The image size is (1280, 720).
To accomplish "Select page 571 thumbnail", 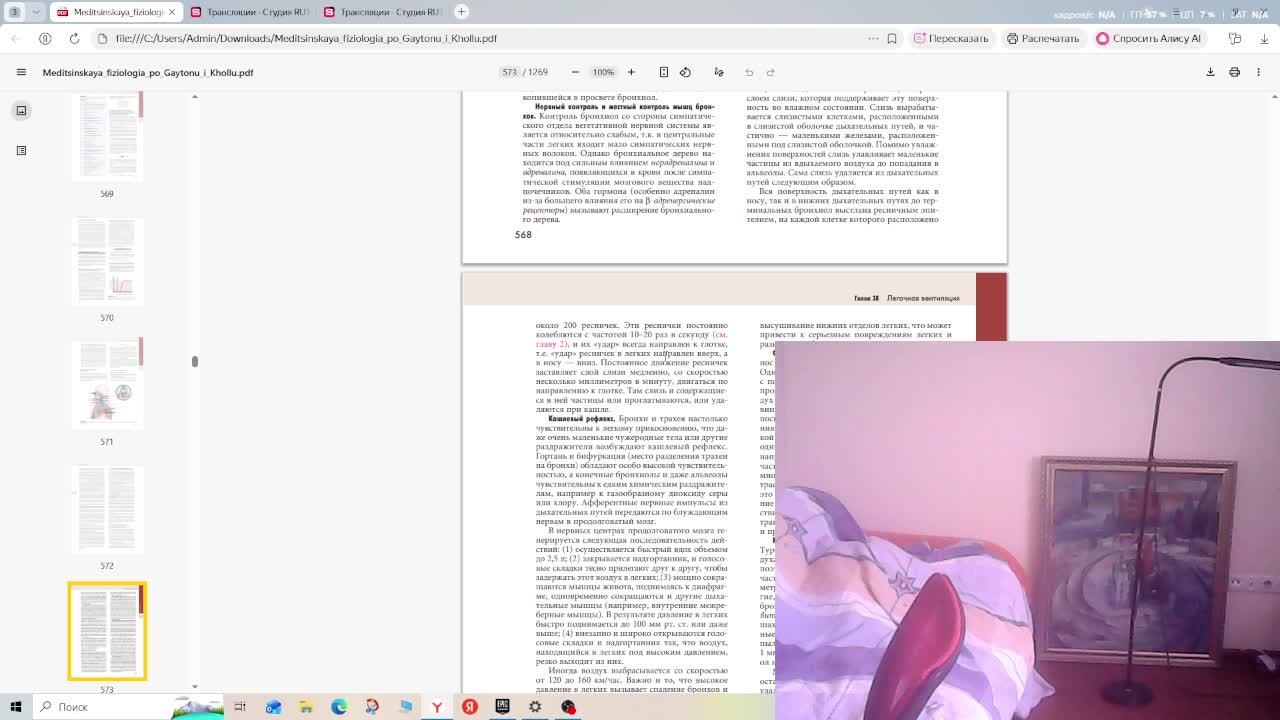I will tap(107, 385).
